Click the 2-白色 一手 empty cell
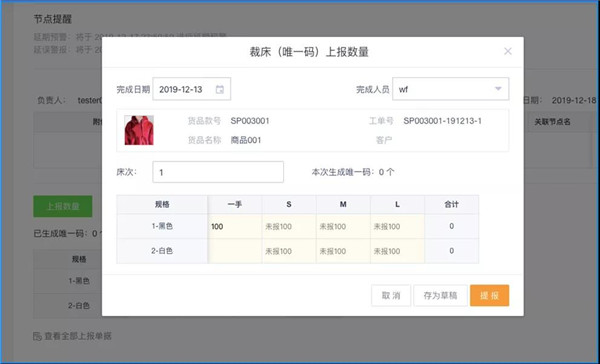Screen dimensions: 600x364 coord(235,251)
